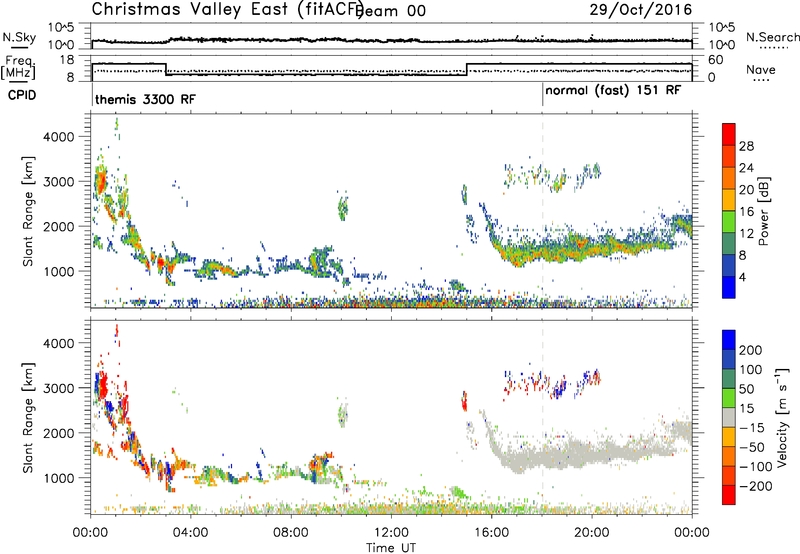The height and width of the screenshot is (554, 800).
Task: Click the '4' tick on Power scale
Action: pos(742,278)
